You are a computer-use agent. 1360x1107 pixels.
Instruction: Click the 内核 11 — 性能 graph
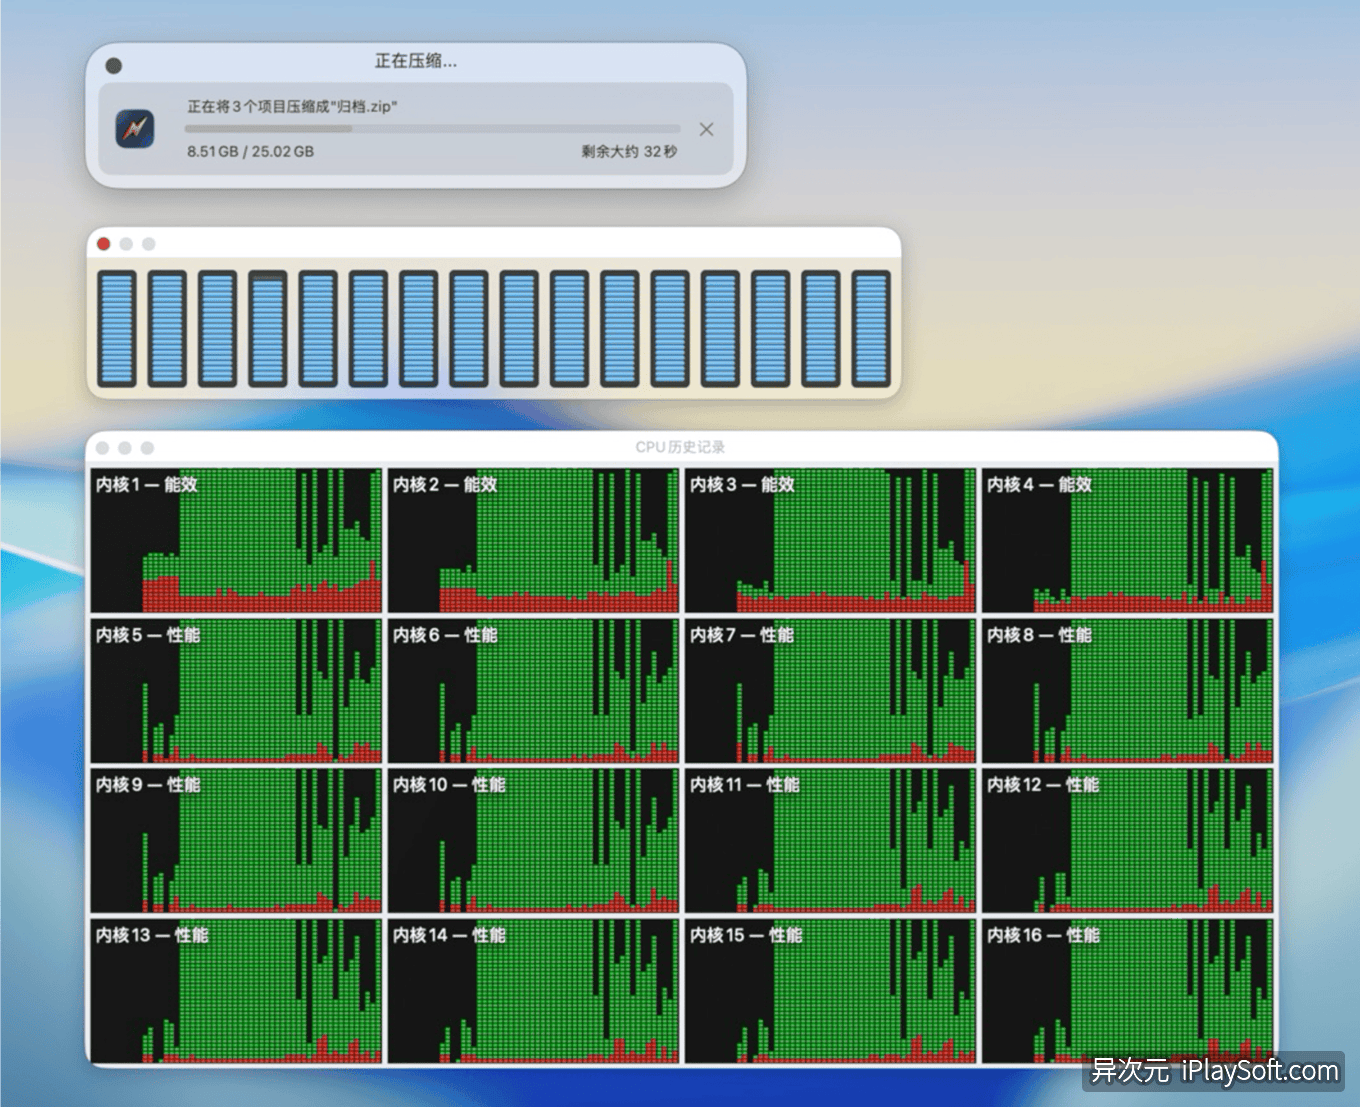(x=830, y=840)
